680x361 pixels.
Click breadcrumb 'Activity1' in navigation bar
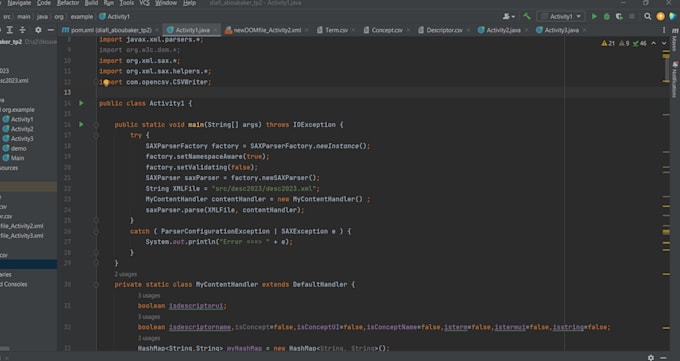(x=114, y=16)
